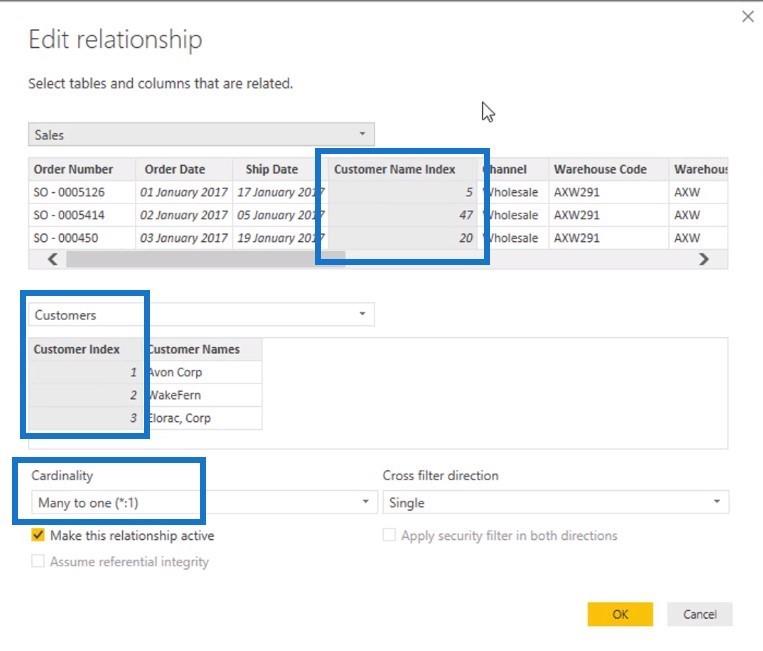This screenshot has height=651, width=763.
Task: Select the Order Number column header
Action: 82,169
